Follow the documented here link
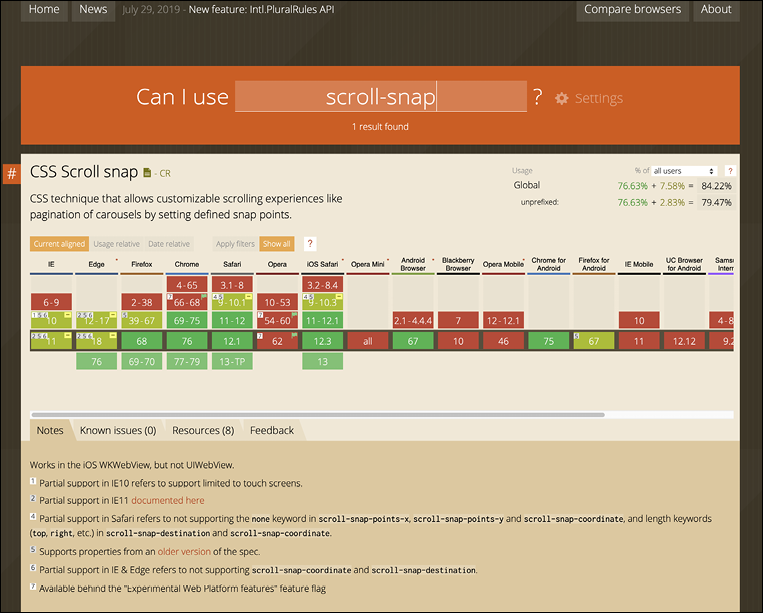764x614 pixels. [167, 500]
